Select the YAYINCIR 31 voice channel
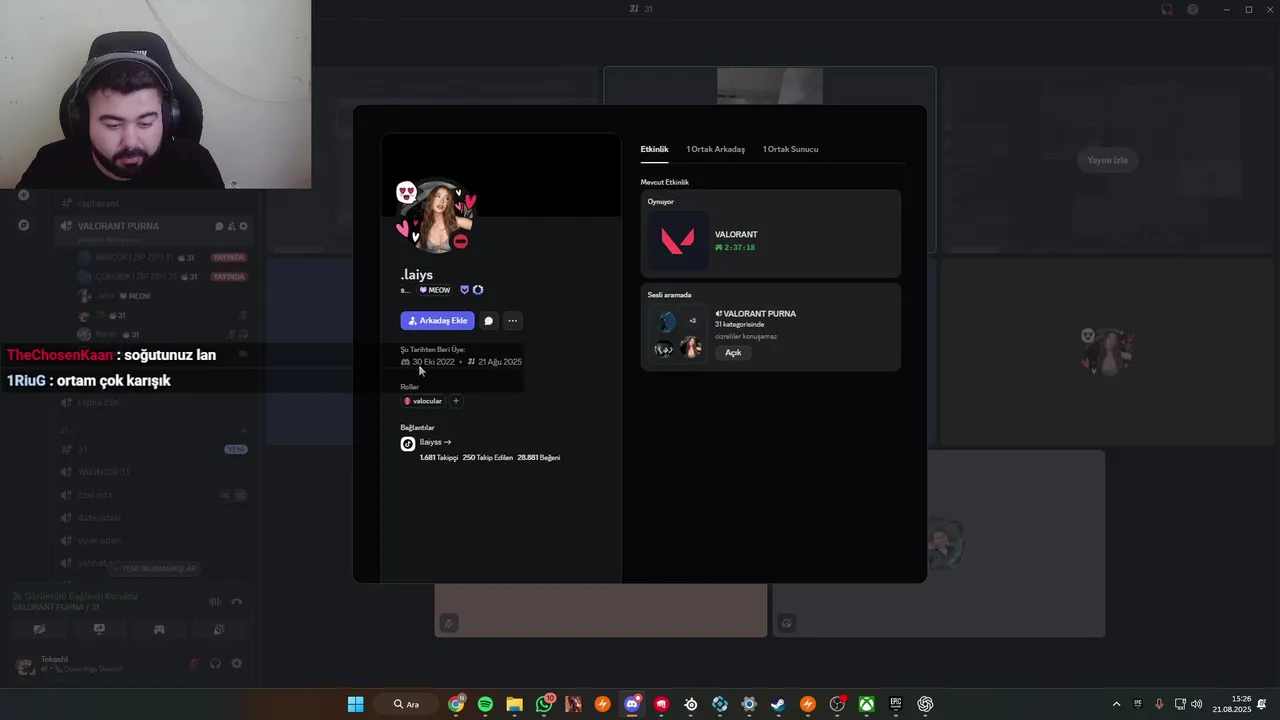The image size is (1280, 720). 152,472
